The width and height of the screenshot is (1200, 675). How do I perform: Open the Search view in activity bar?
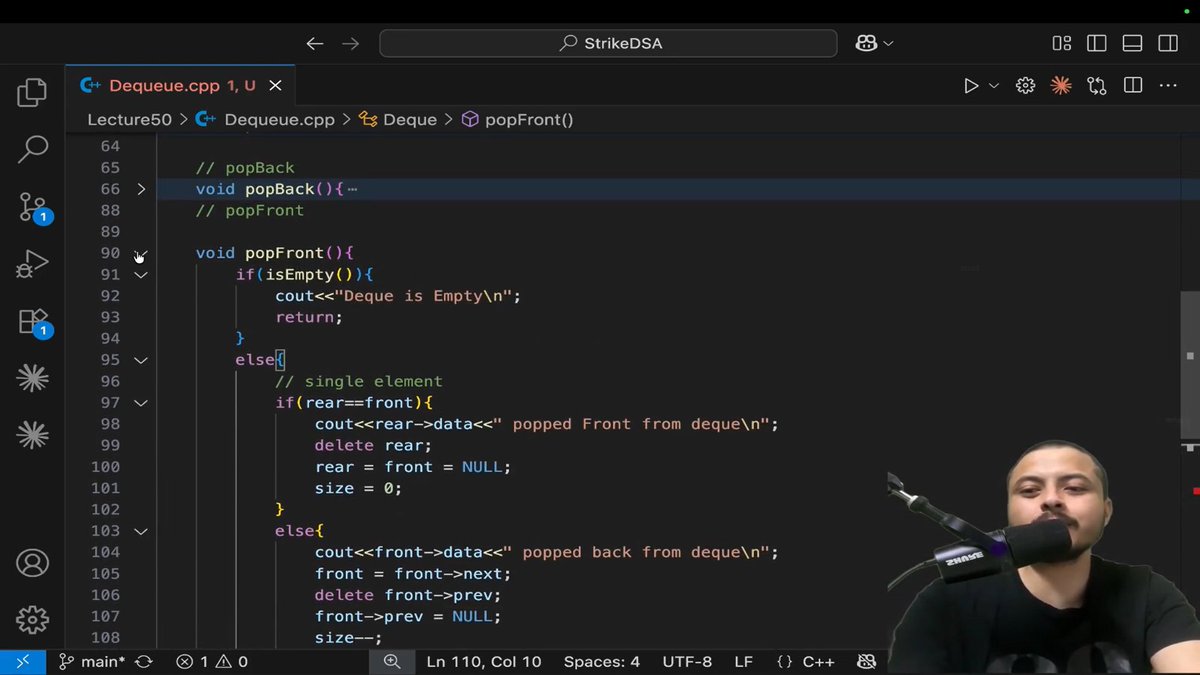click(32, 150)
